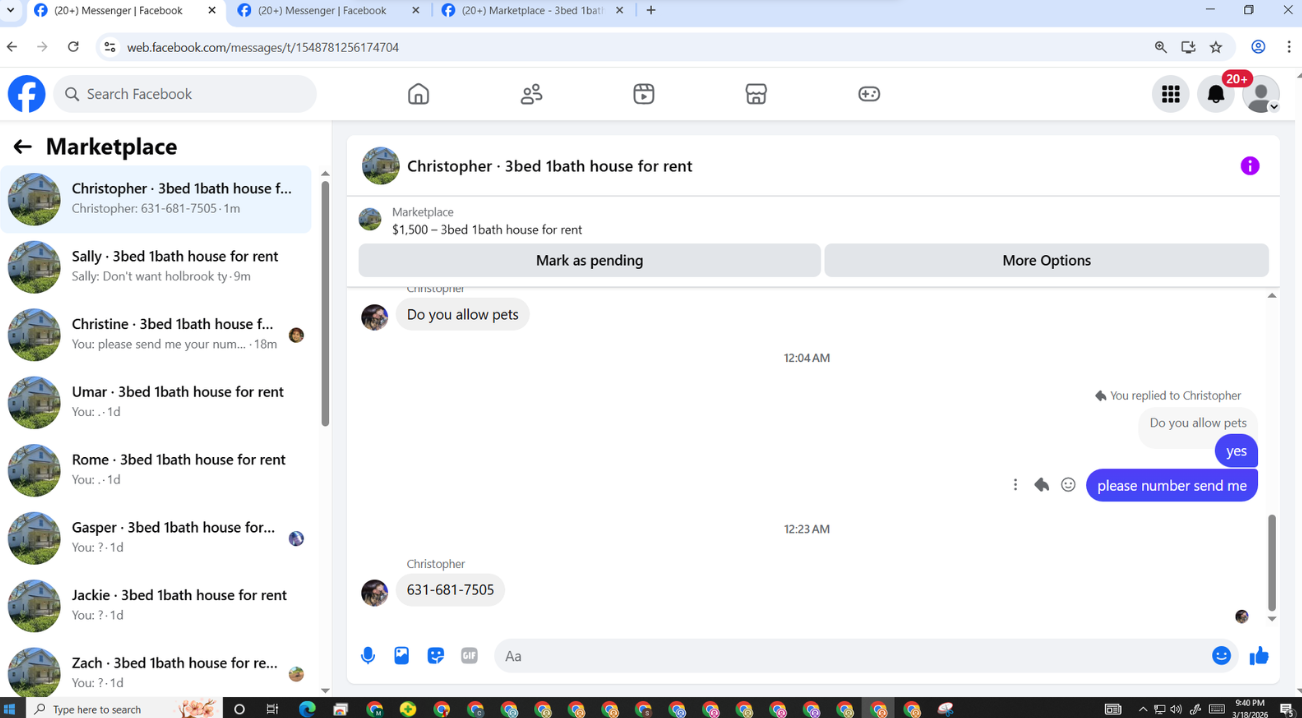Open Task View on taskbar
The height and width of the screenshot is (718, 1302).
coord(272,709)
